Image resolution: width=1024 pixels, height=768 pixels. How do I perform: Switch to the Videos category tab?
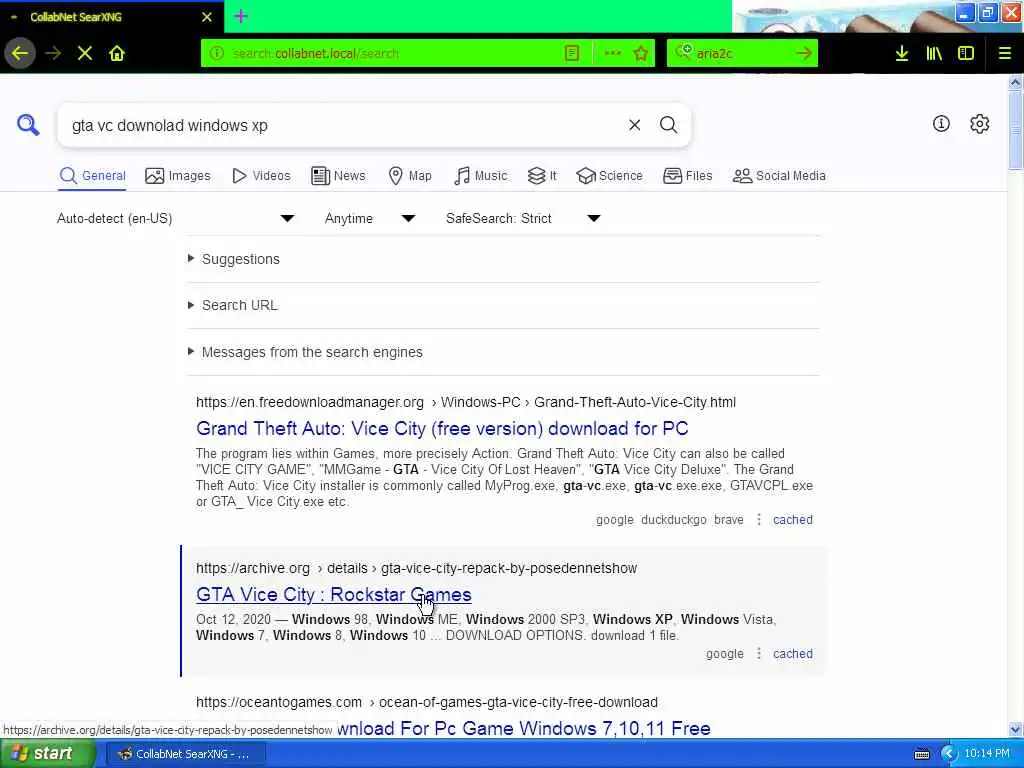tap(261, 176)
